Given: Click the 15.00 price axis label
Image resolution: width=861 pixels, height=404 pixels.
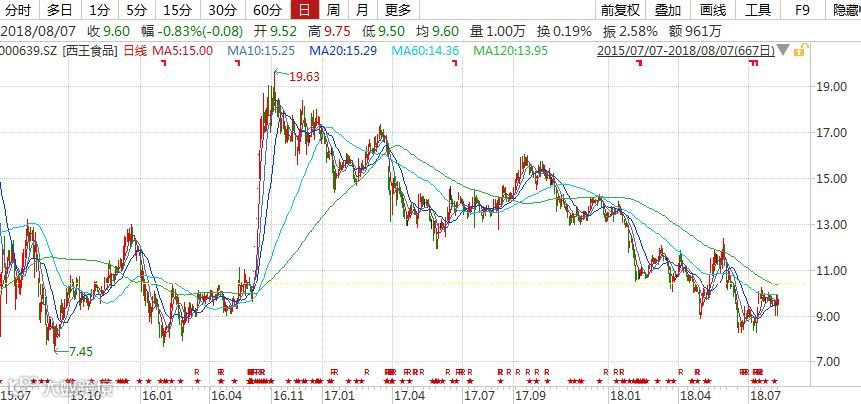Looking at the screenshot, I should pyautogui.click(x=832, y=178).
